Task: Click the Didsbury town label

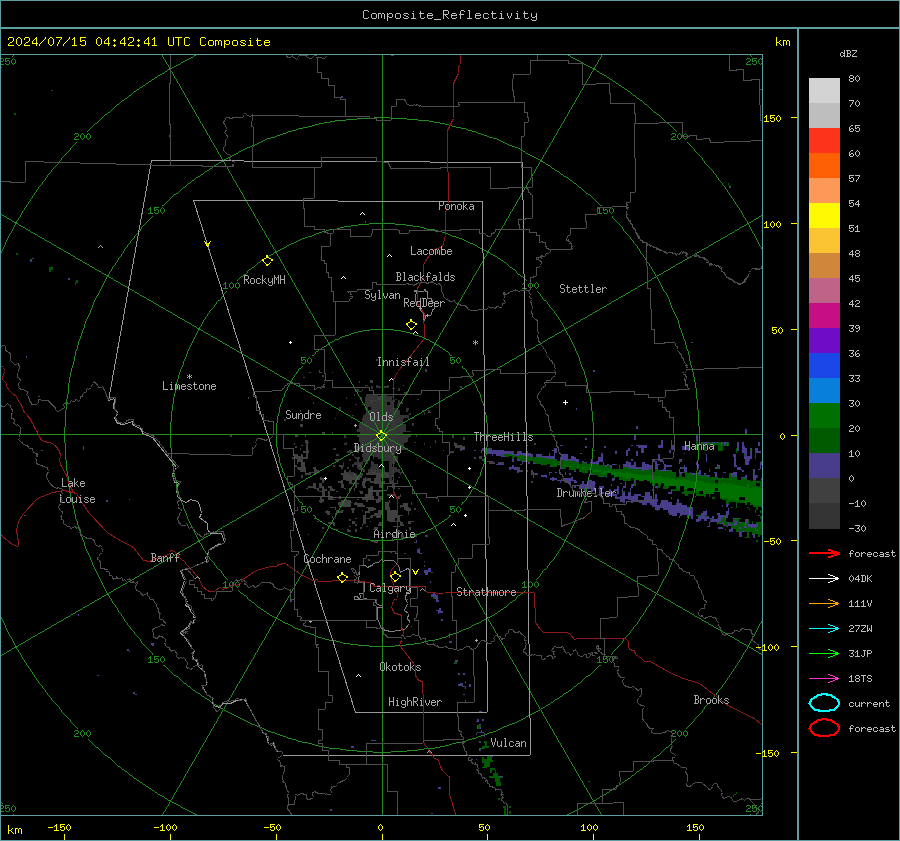Action: 378,448
